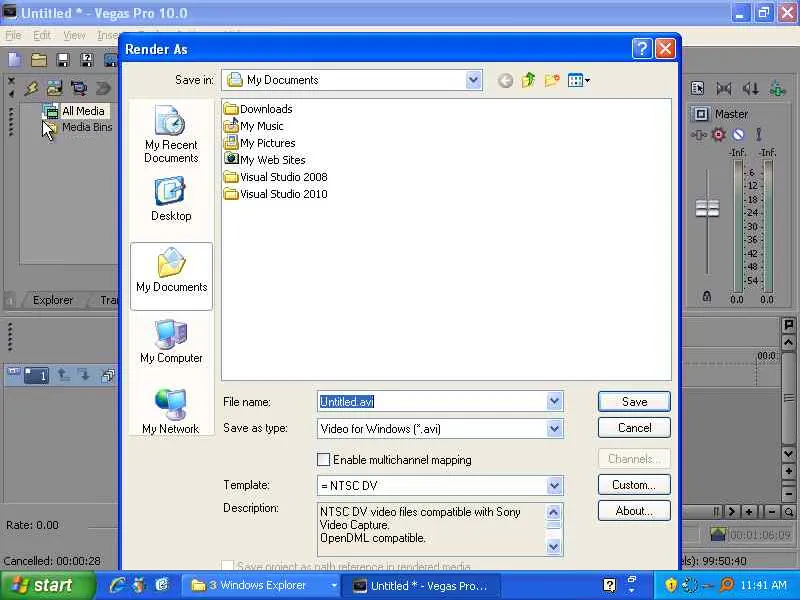Open My Recent Documents place

(171, 134)
